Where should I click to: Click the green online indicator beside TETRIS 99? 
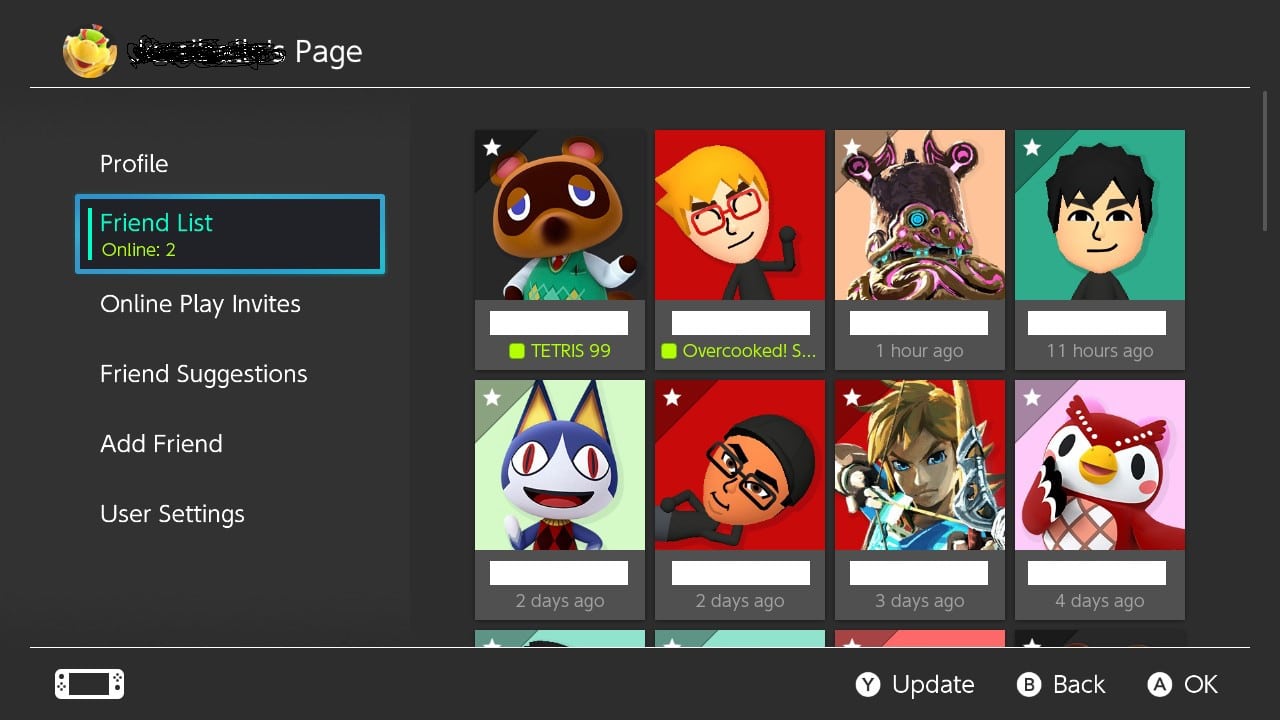517,351
